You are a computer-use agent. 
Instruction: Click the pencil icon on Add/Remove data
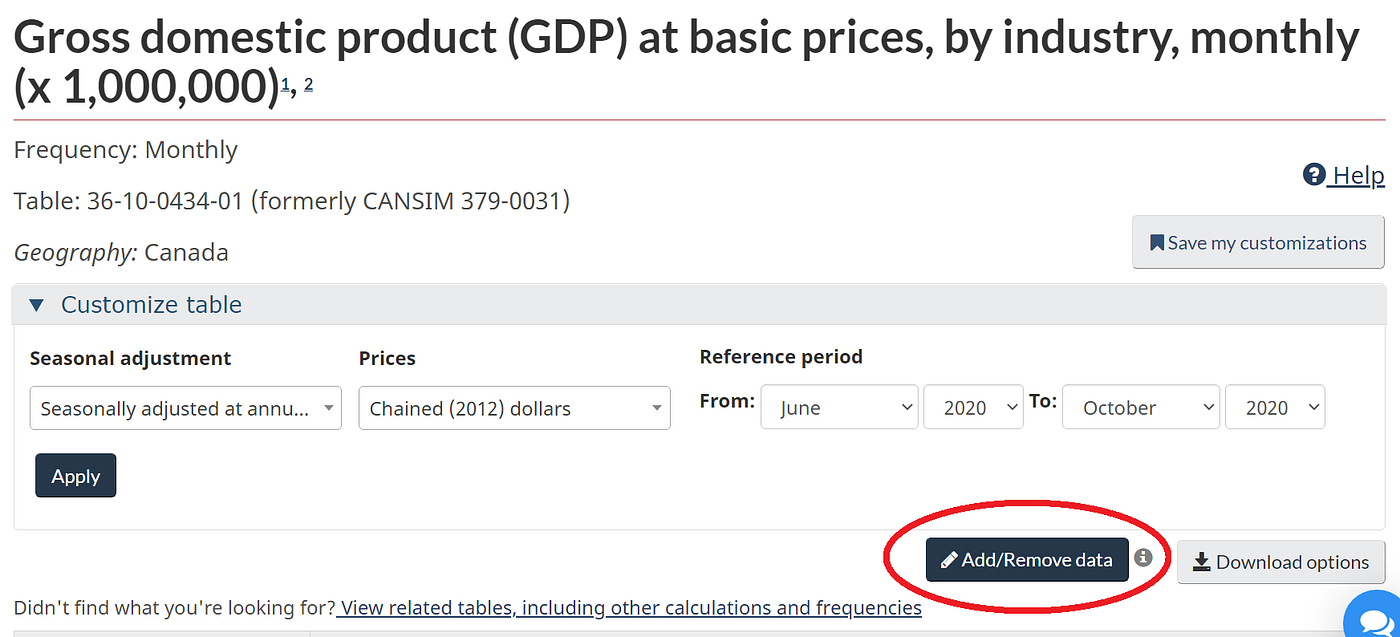tap(949, 560)
